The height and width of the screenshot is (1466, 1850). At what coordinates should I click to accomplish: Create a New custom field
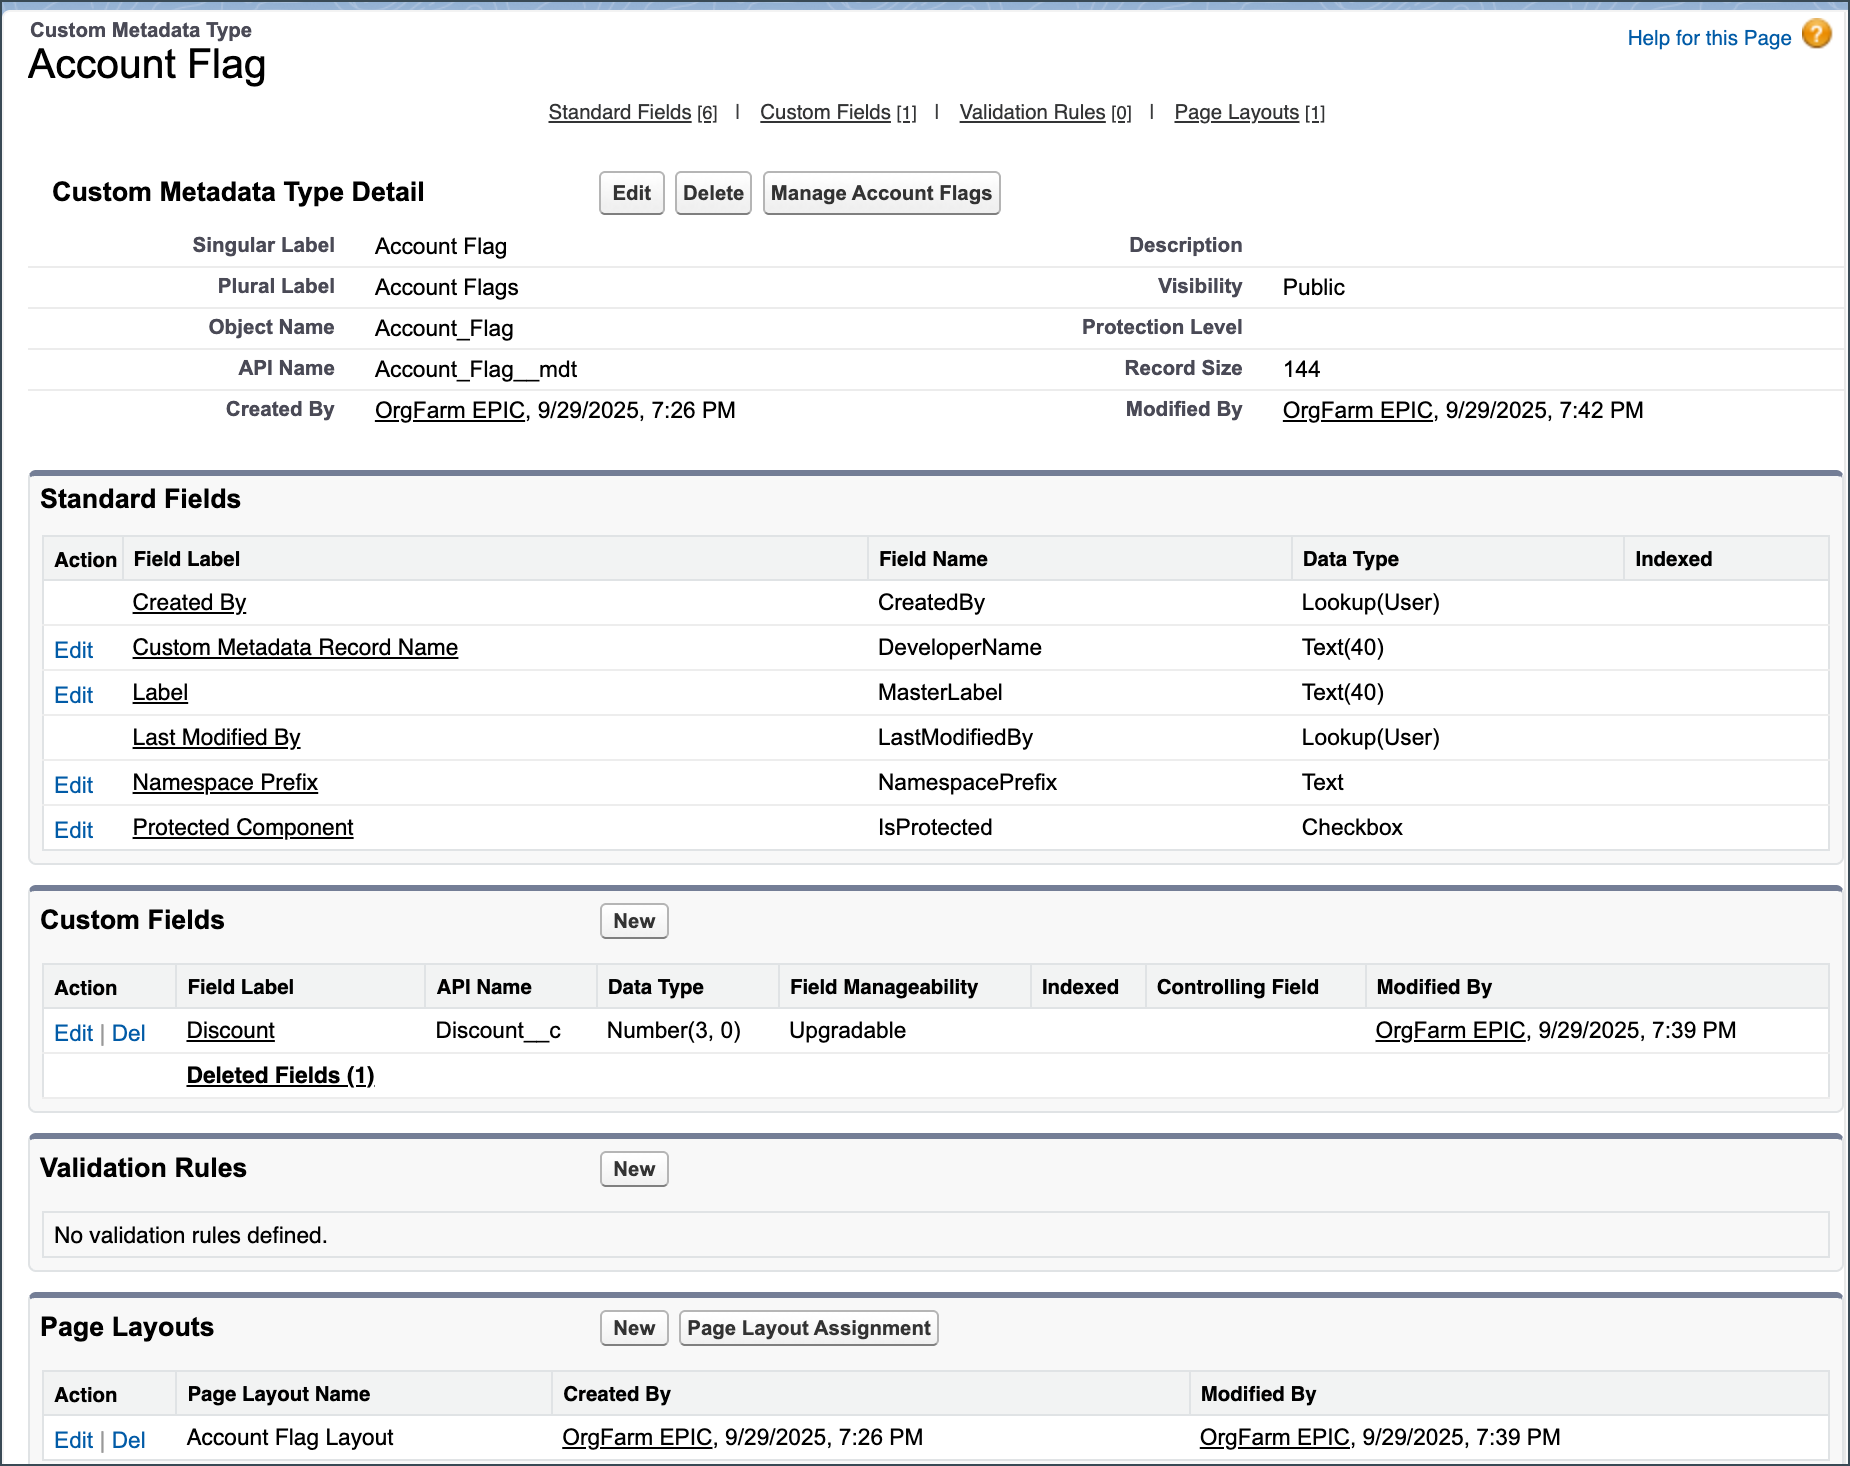click(633, 921)
